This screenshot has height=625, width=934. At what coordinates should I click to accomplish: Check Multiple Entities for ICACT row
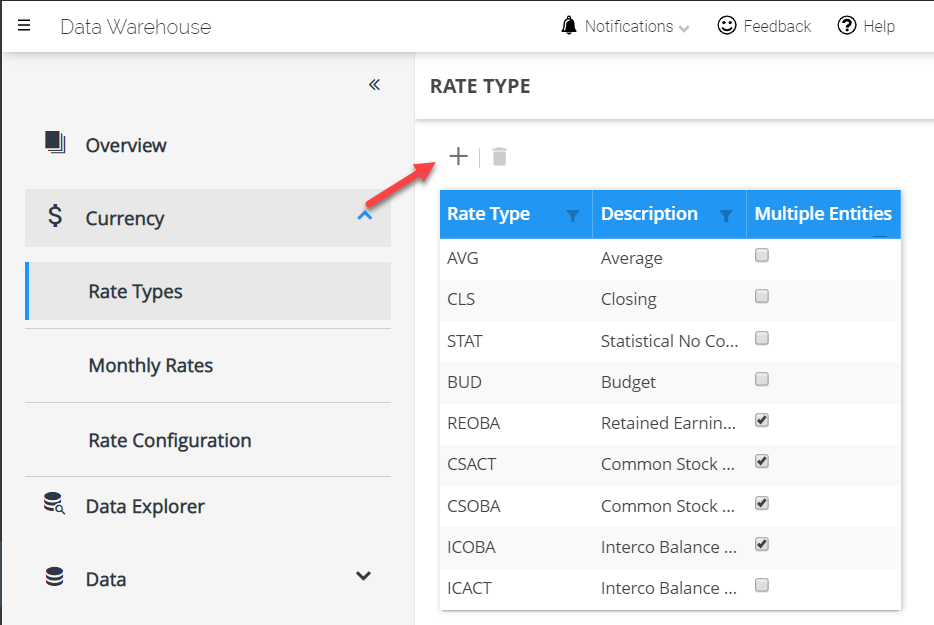(x=762, y=586)
